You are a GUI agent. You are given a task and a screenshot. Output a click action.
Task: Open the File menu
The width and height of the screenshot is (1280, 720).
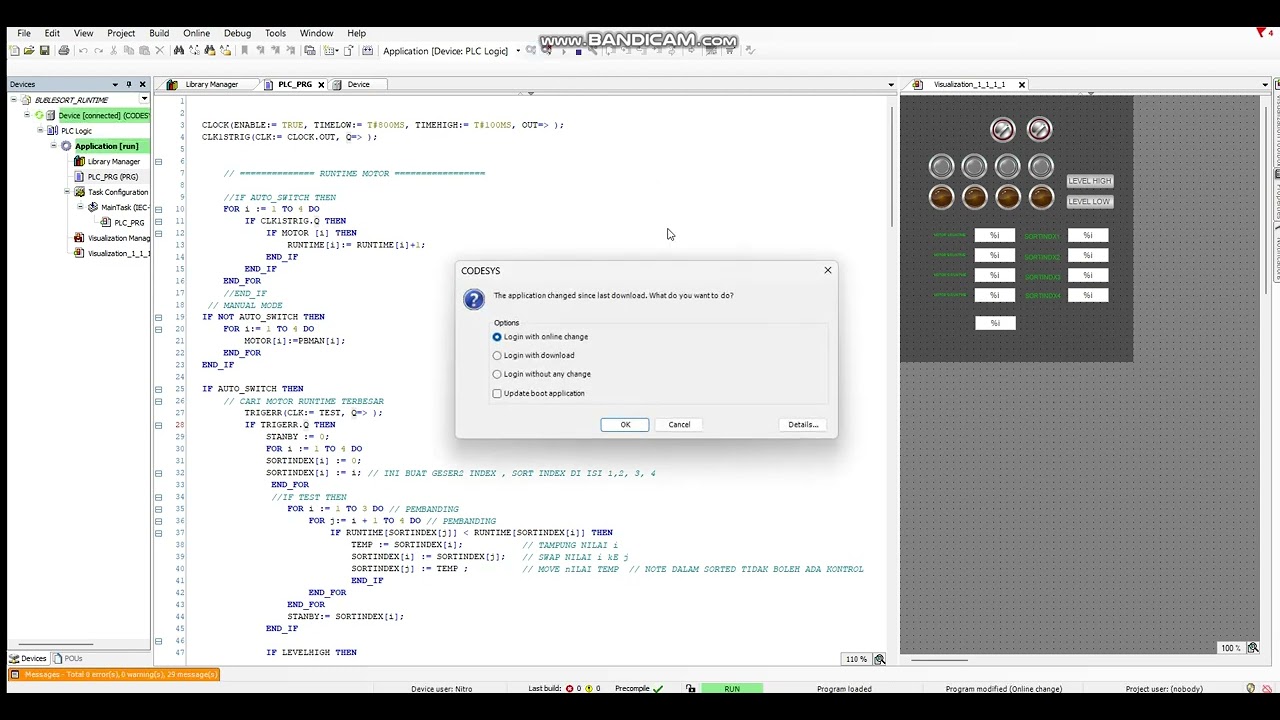[x=23, y=33]
